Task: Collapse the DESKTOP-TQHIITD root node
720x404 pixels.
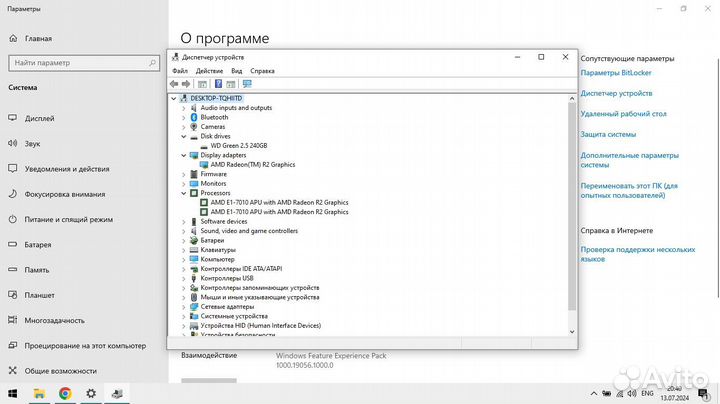Action: click(174, 98)
